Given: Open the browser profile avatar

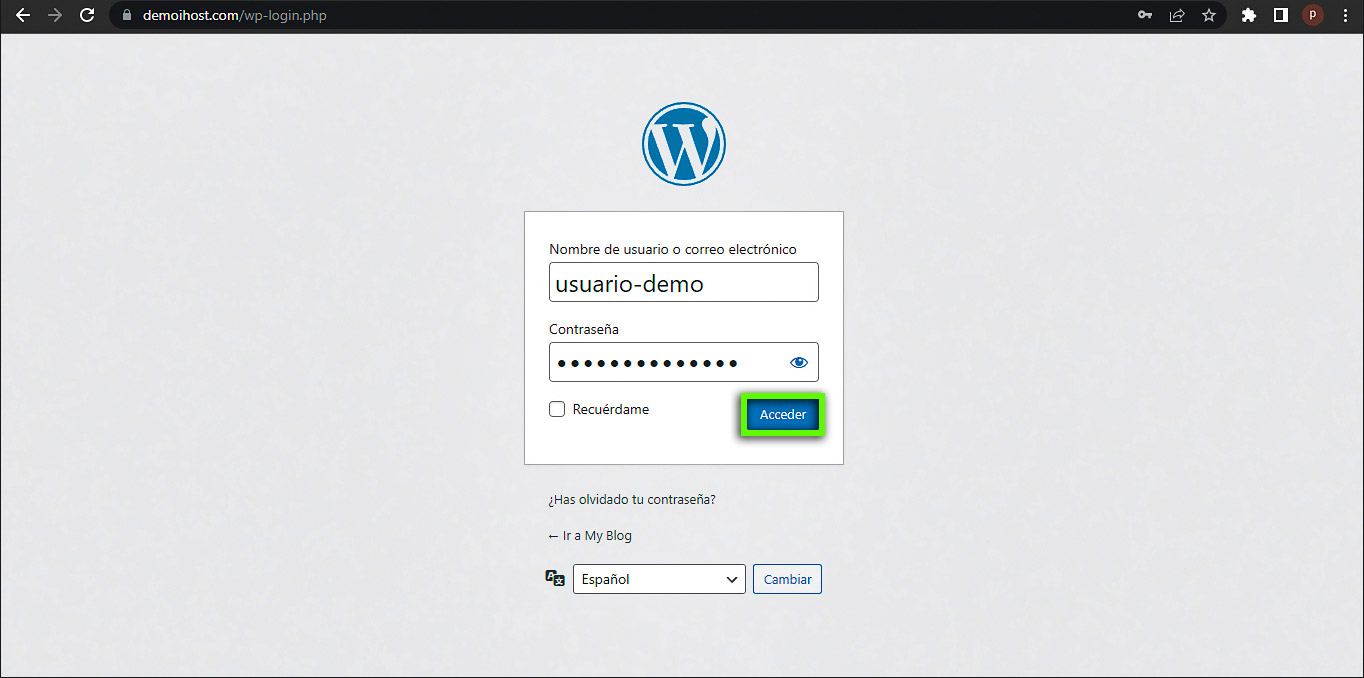Looking at the screenshot, I should pos(1312,15).
